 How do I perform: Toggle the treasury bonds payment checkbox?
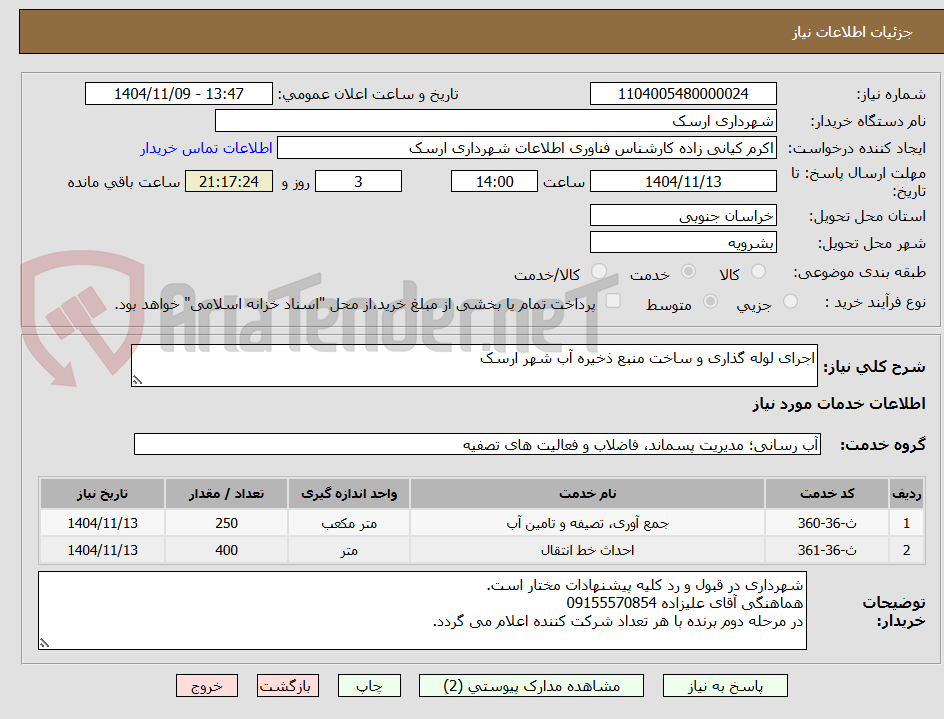(x=613, y=300)
